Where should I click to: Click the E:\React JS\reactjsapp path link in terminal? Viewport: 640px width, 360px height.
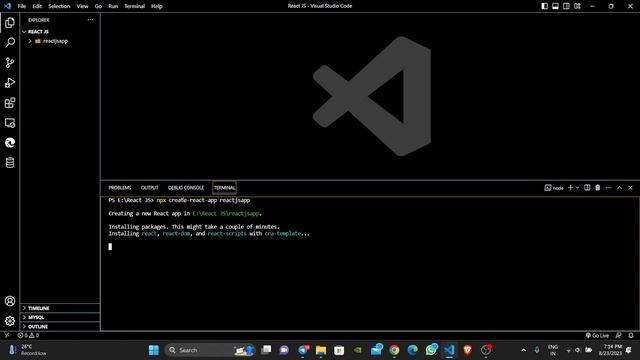pos(226,213)
